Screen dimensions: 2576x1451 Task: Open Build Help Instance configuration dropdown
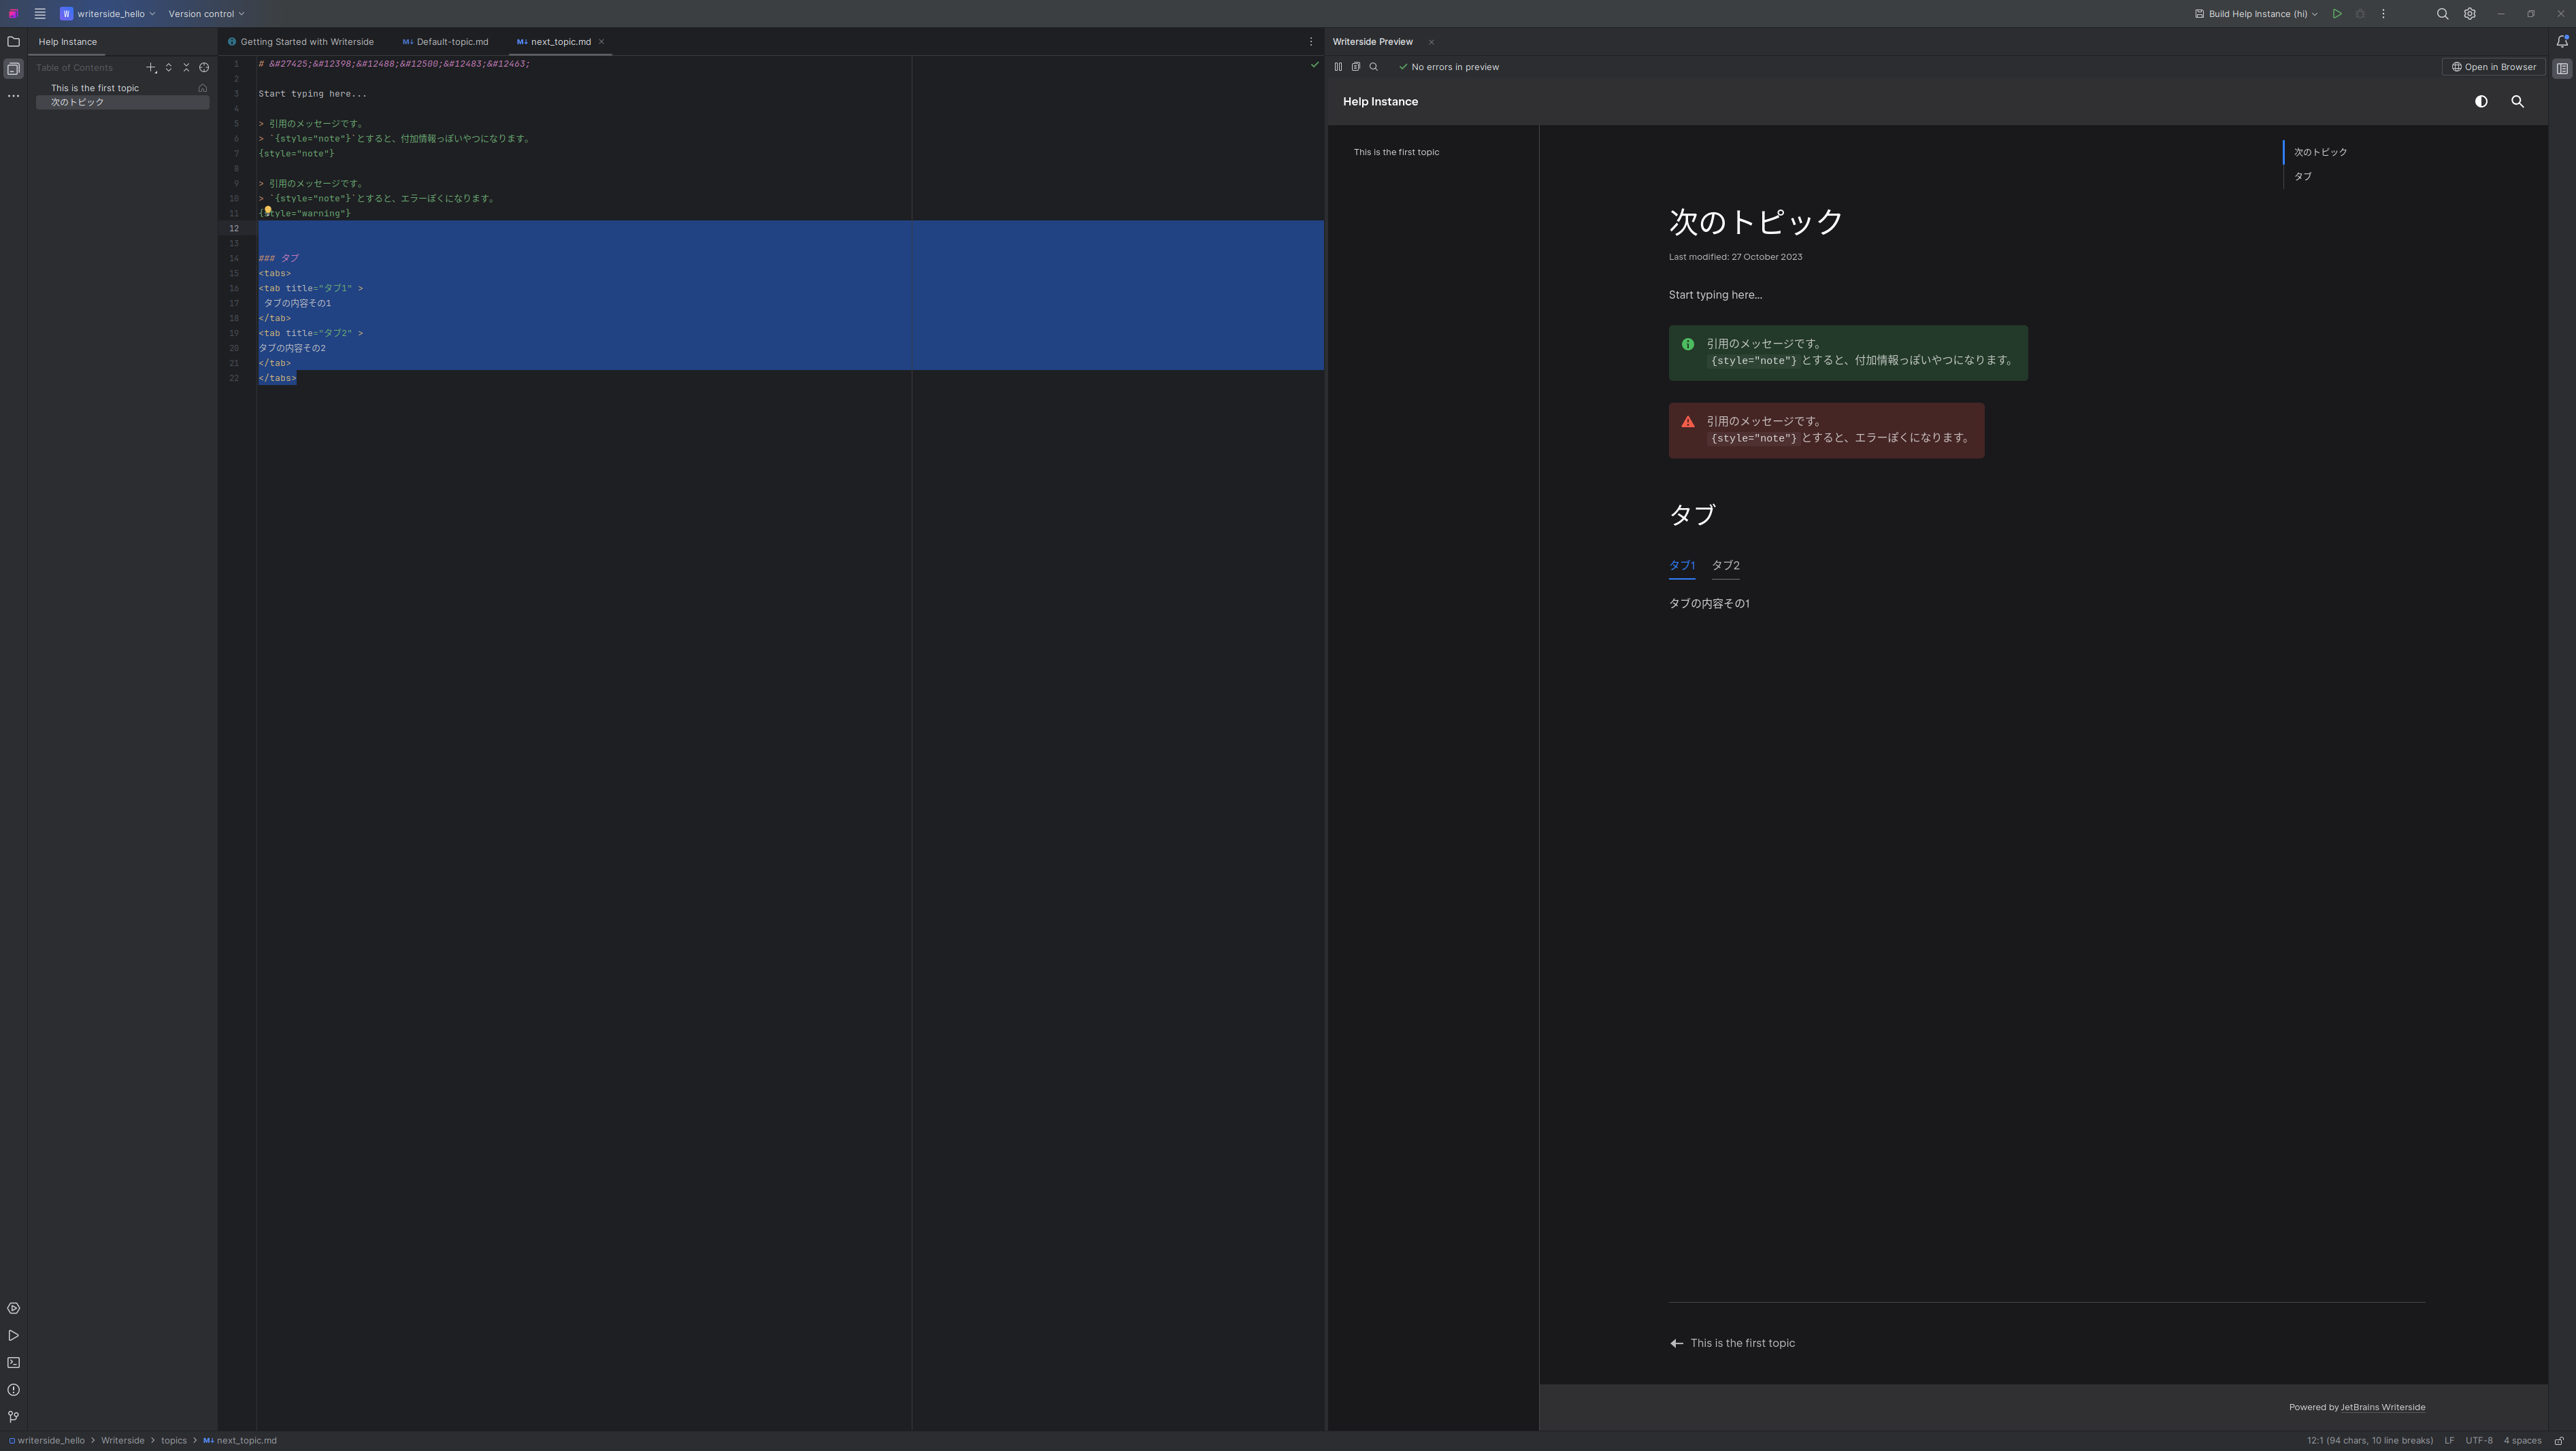click(x=2256, y=14)
